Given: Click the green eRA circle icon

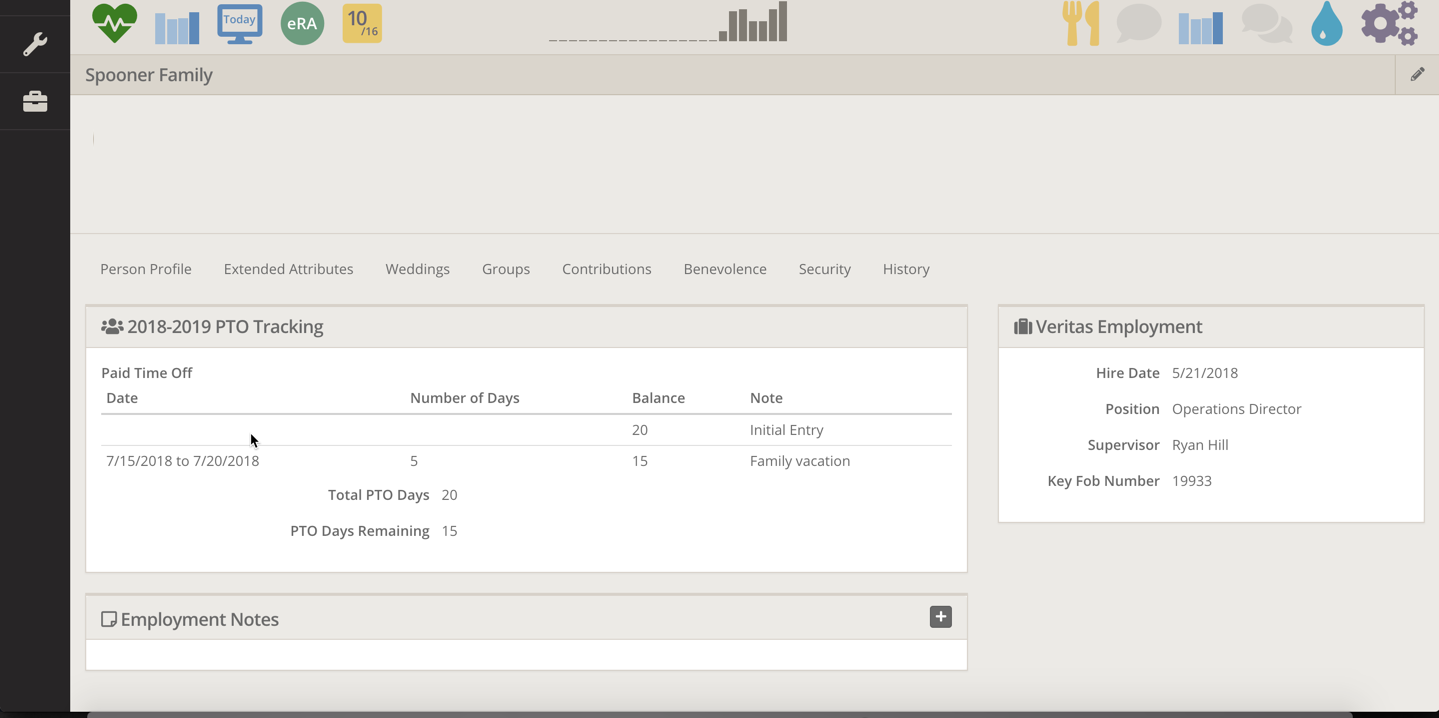Looking at the screenshot, I should [x=302, y=23].
